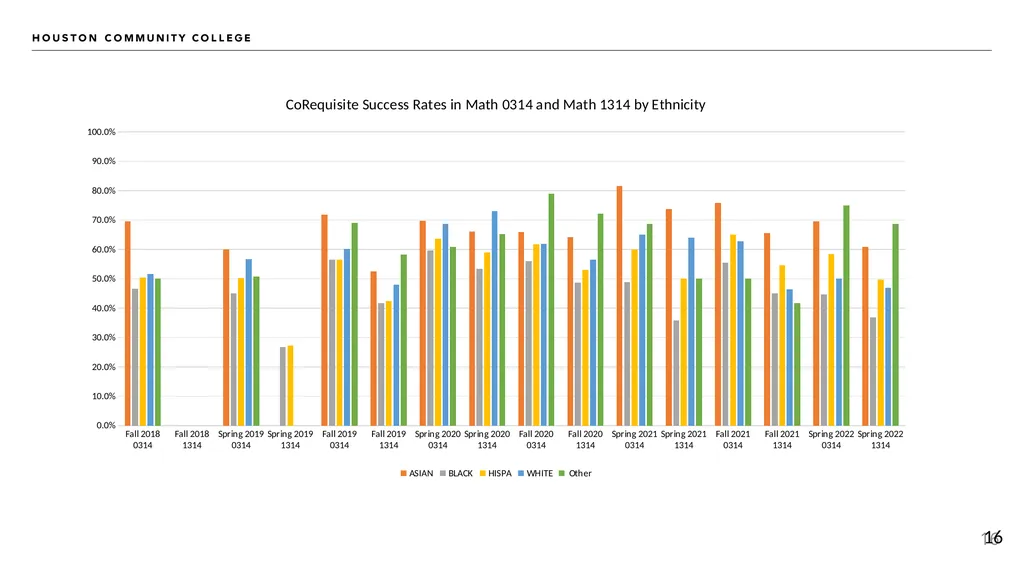
Task: Click the orange ASIAN legend swatch
Action: click(404, 474)
